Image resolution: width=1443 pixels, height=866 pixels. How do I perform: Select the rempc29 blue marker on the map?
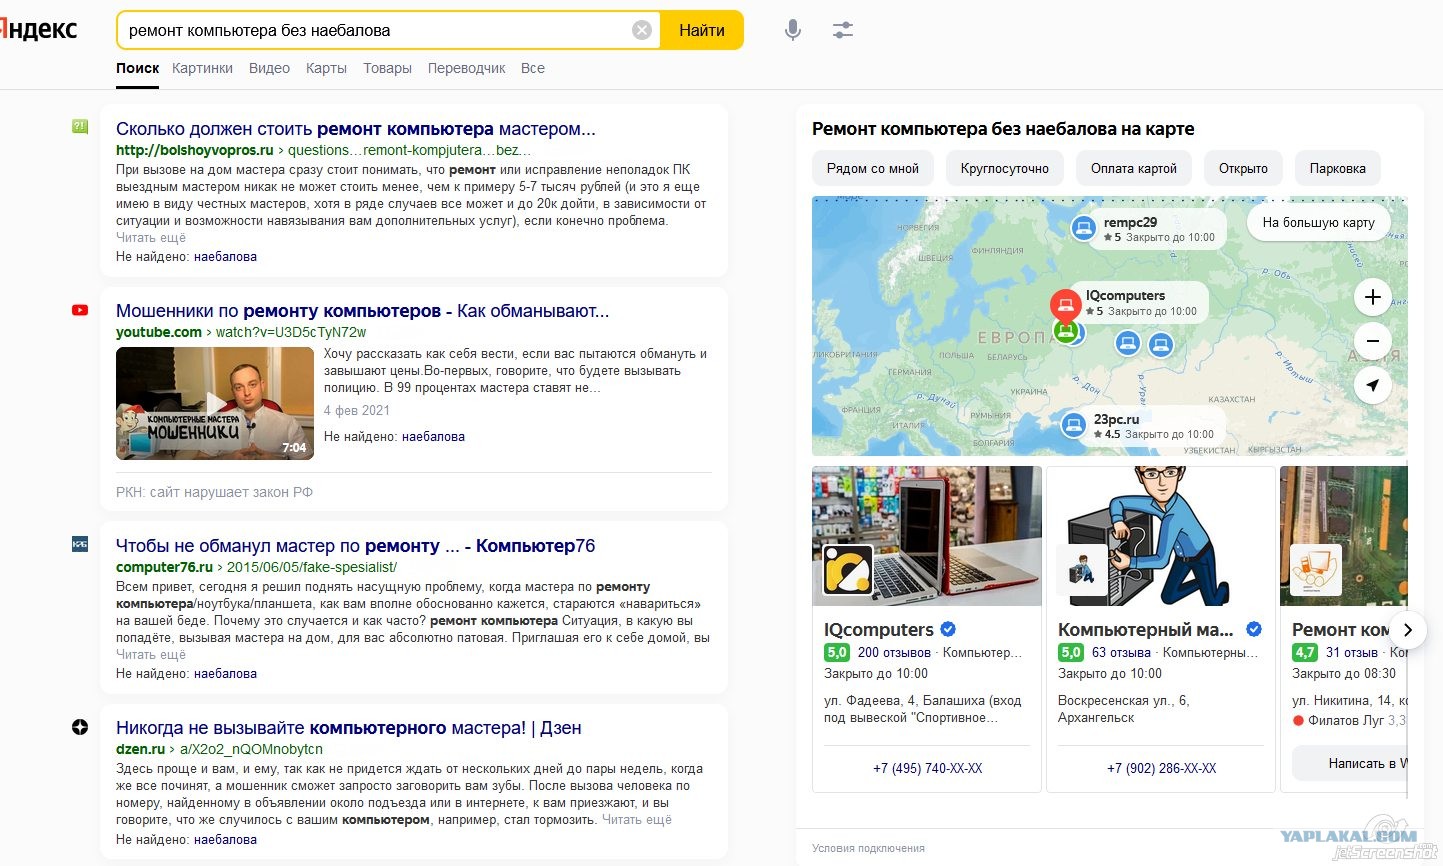pos(1083,228)
